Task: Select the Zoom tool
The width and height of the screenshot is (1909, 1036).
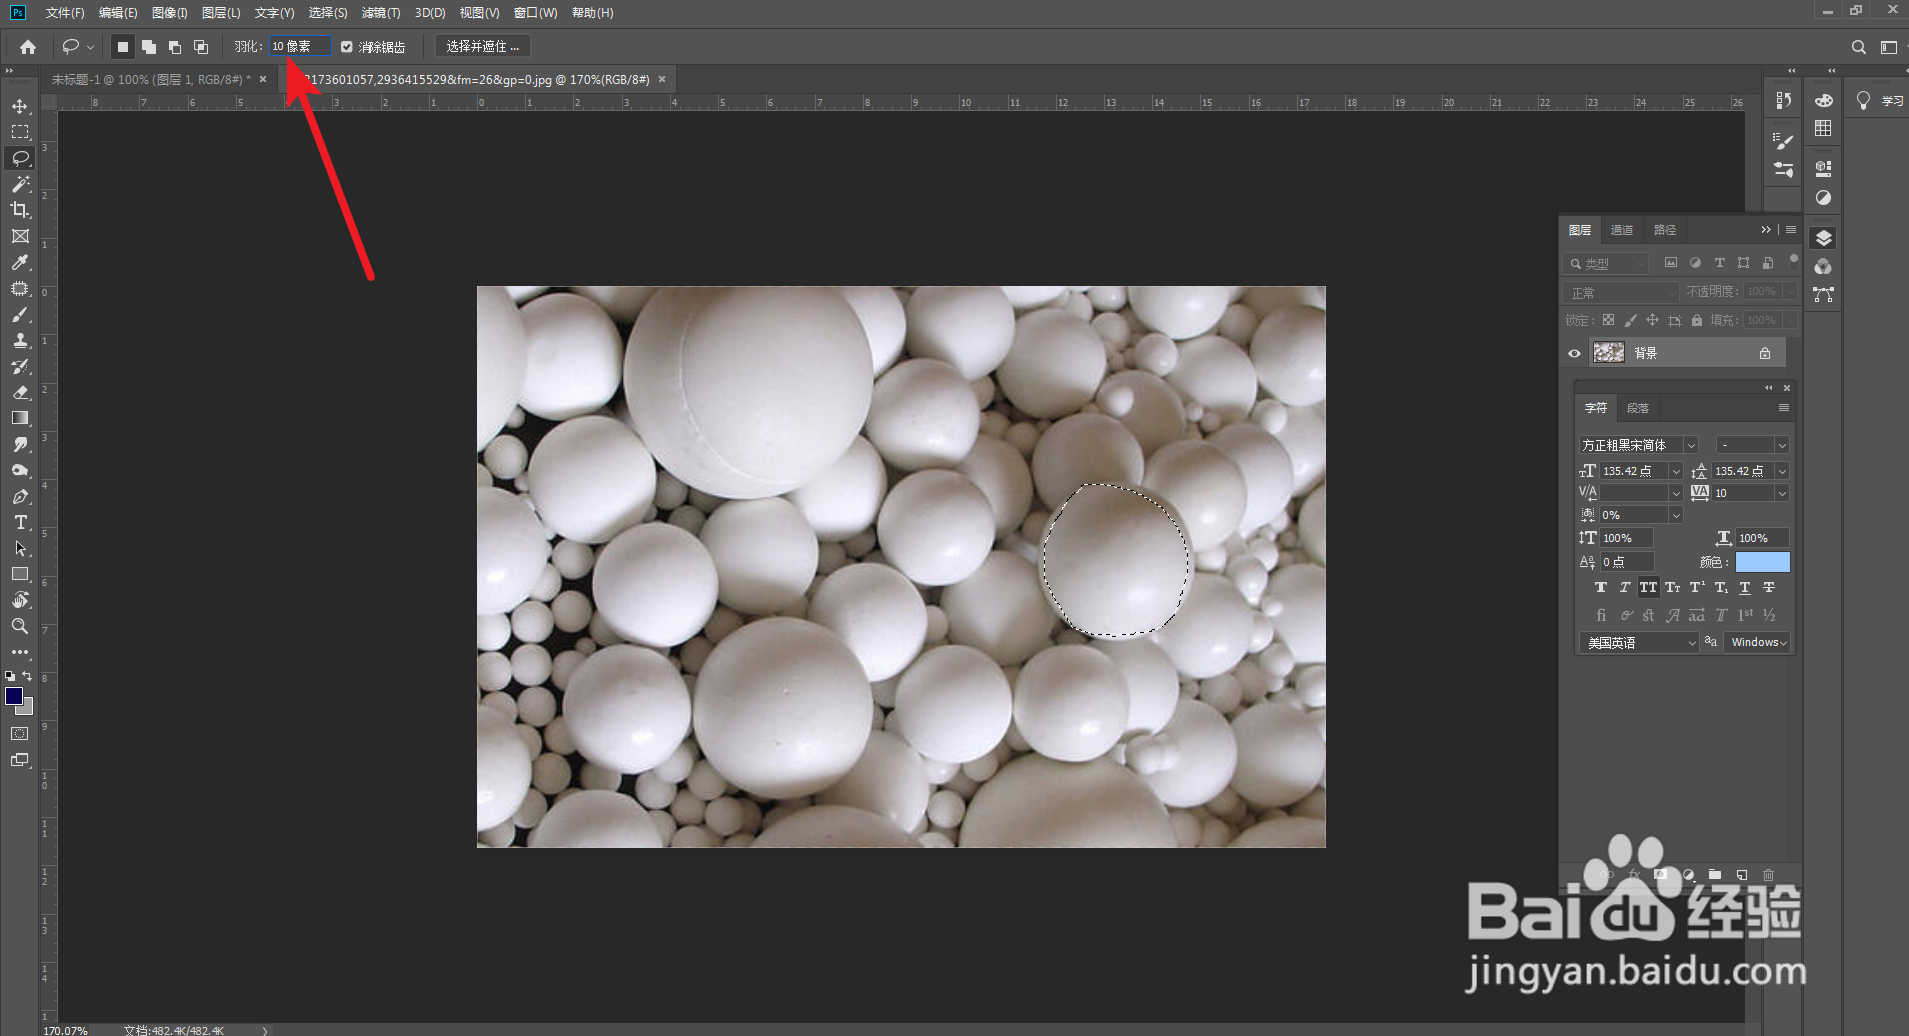Action: pos(20,626)
